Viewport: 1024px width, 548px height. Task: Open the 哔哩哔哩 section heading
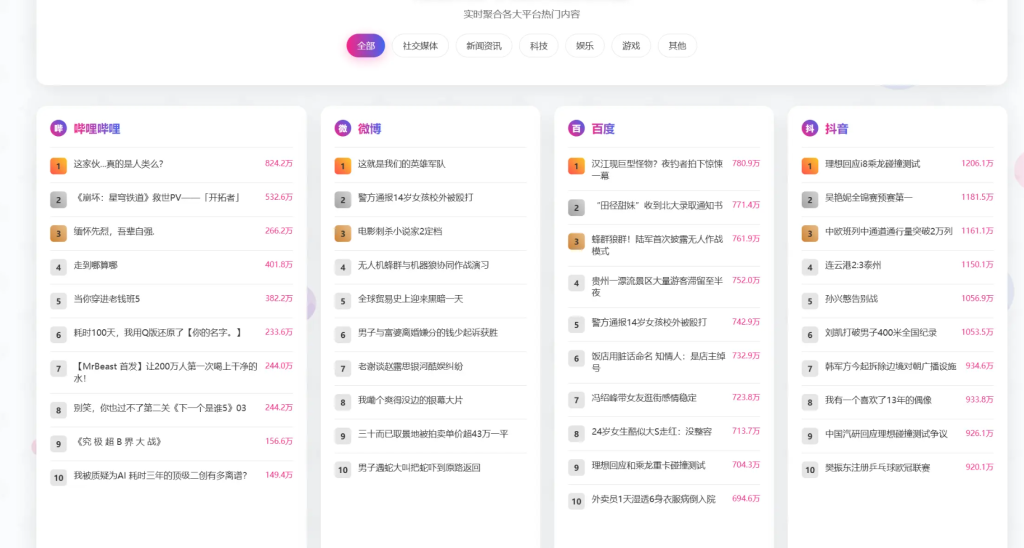tap(97, 129)
